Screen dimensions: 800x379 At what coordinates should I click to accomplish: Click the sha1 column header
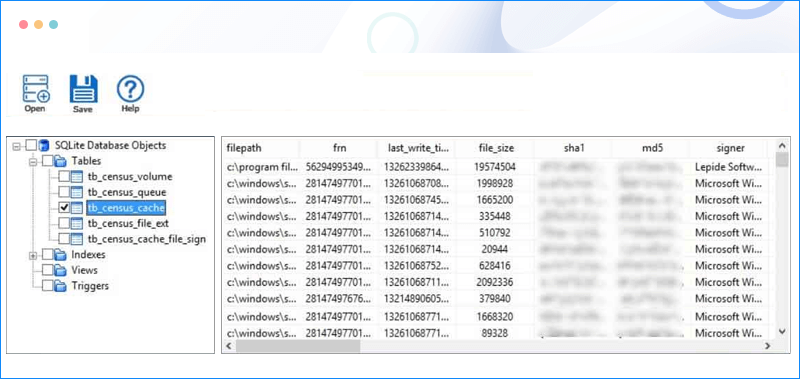click(573, 148)
